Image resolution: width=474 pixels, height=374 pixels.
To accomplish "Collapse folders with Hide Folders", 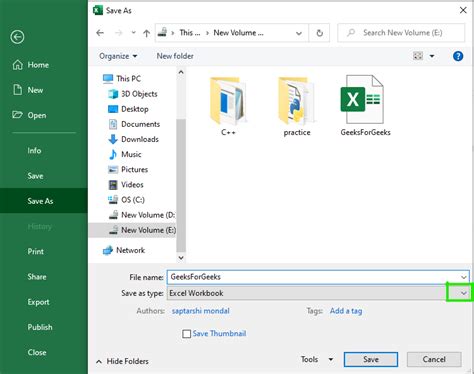I will (x=122, y=361).
